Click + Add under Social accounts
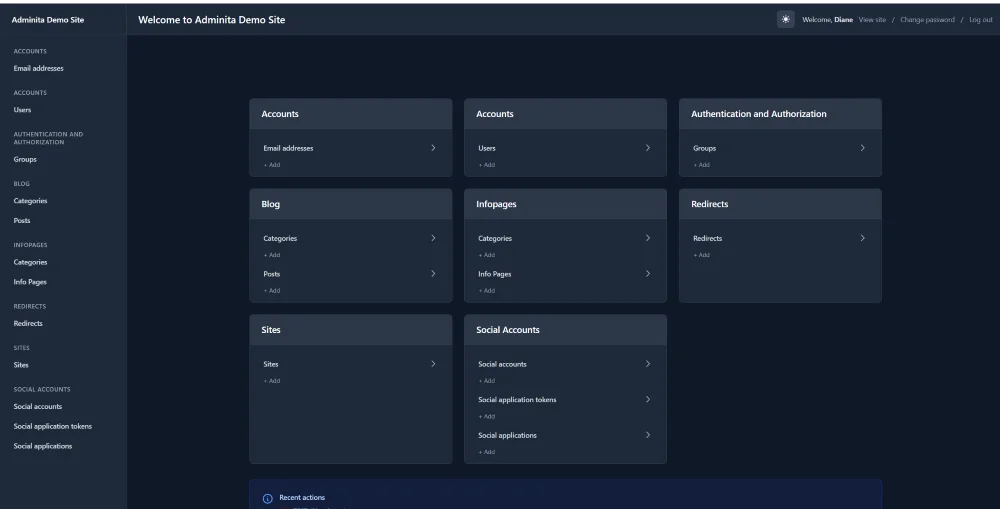 click(486, 381)
